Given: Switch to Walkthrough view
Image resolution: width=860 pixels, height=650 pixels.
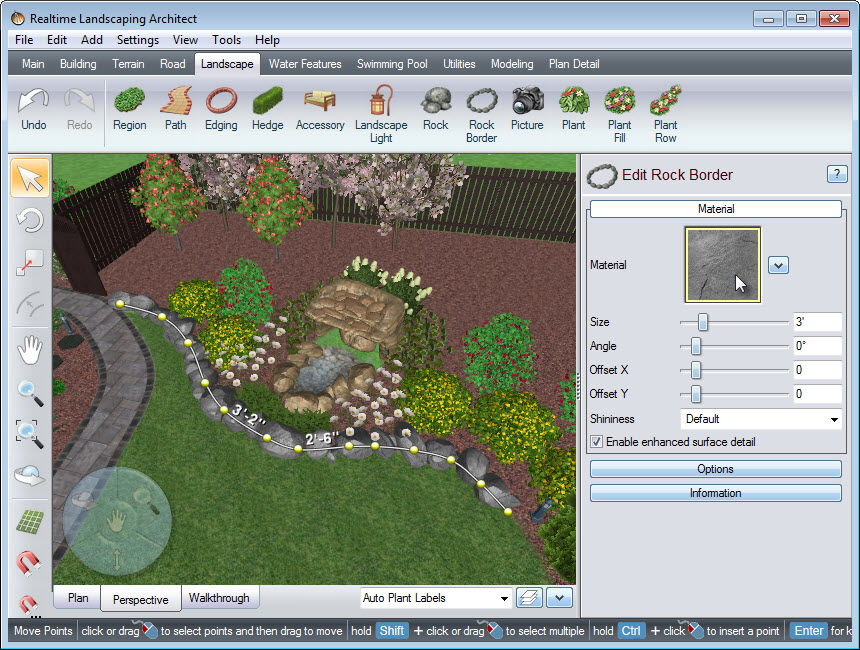Looking at the screenshot, I should 219,598.
